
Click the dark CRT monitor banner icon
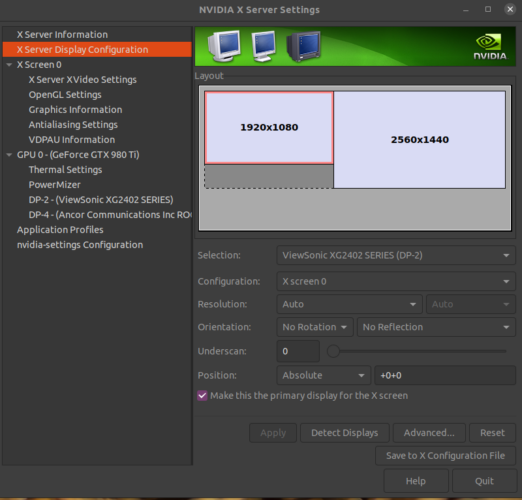tap(304, 46)
